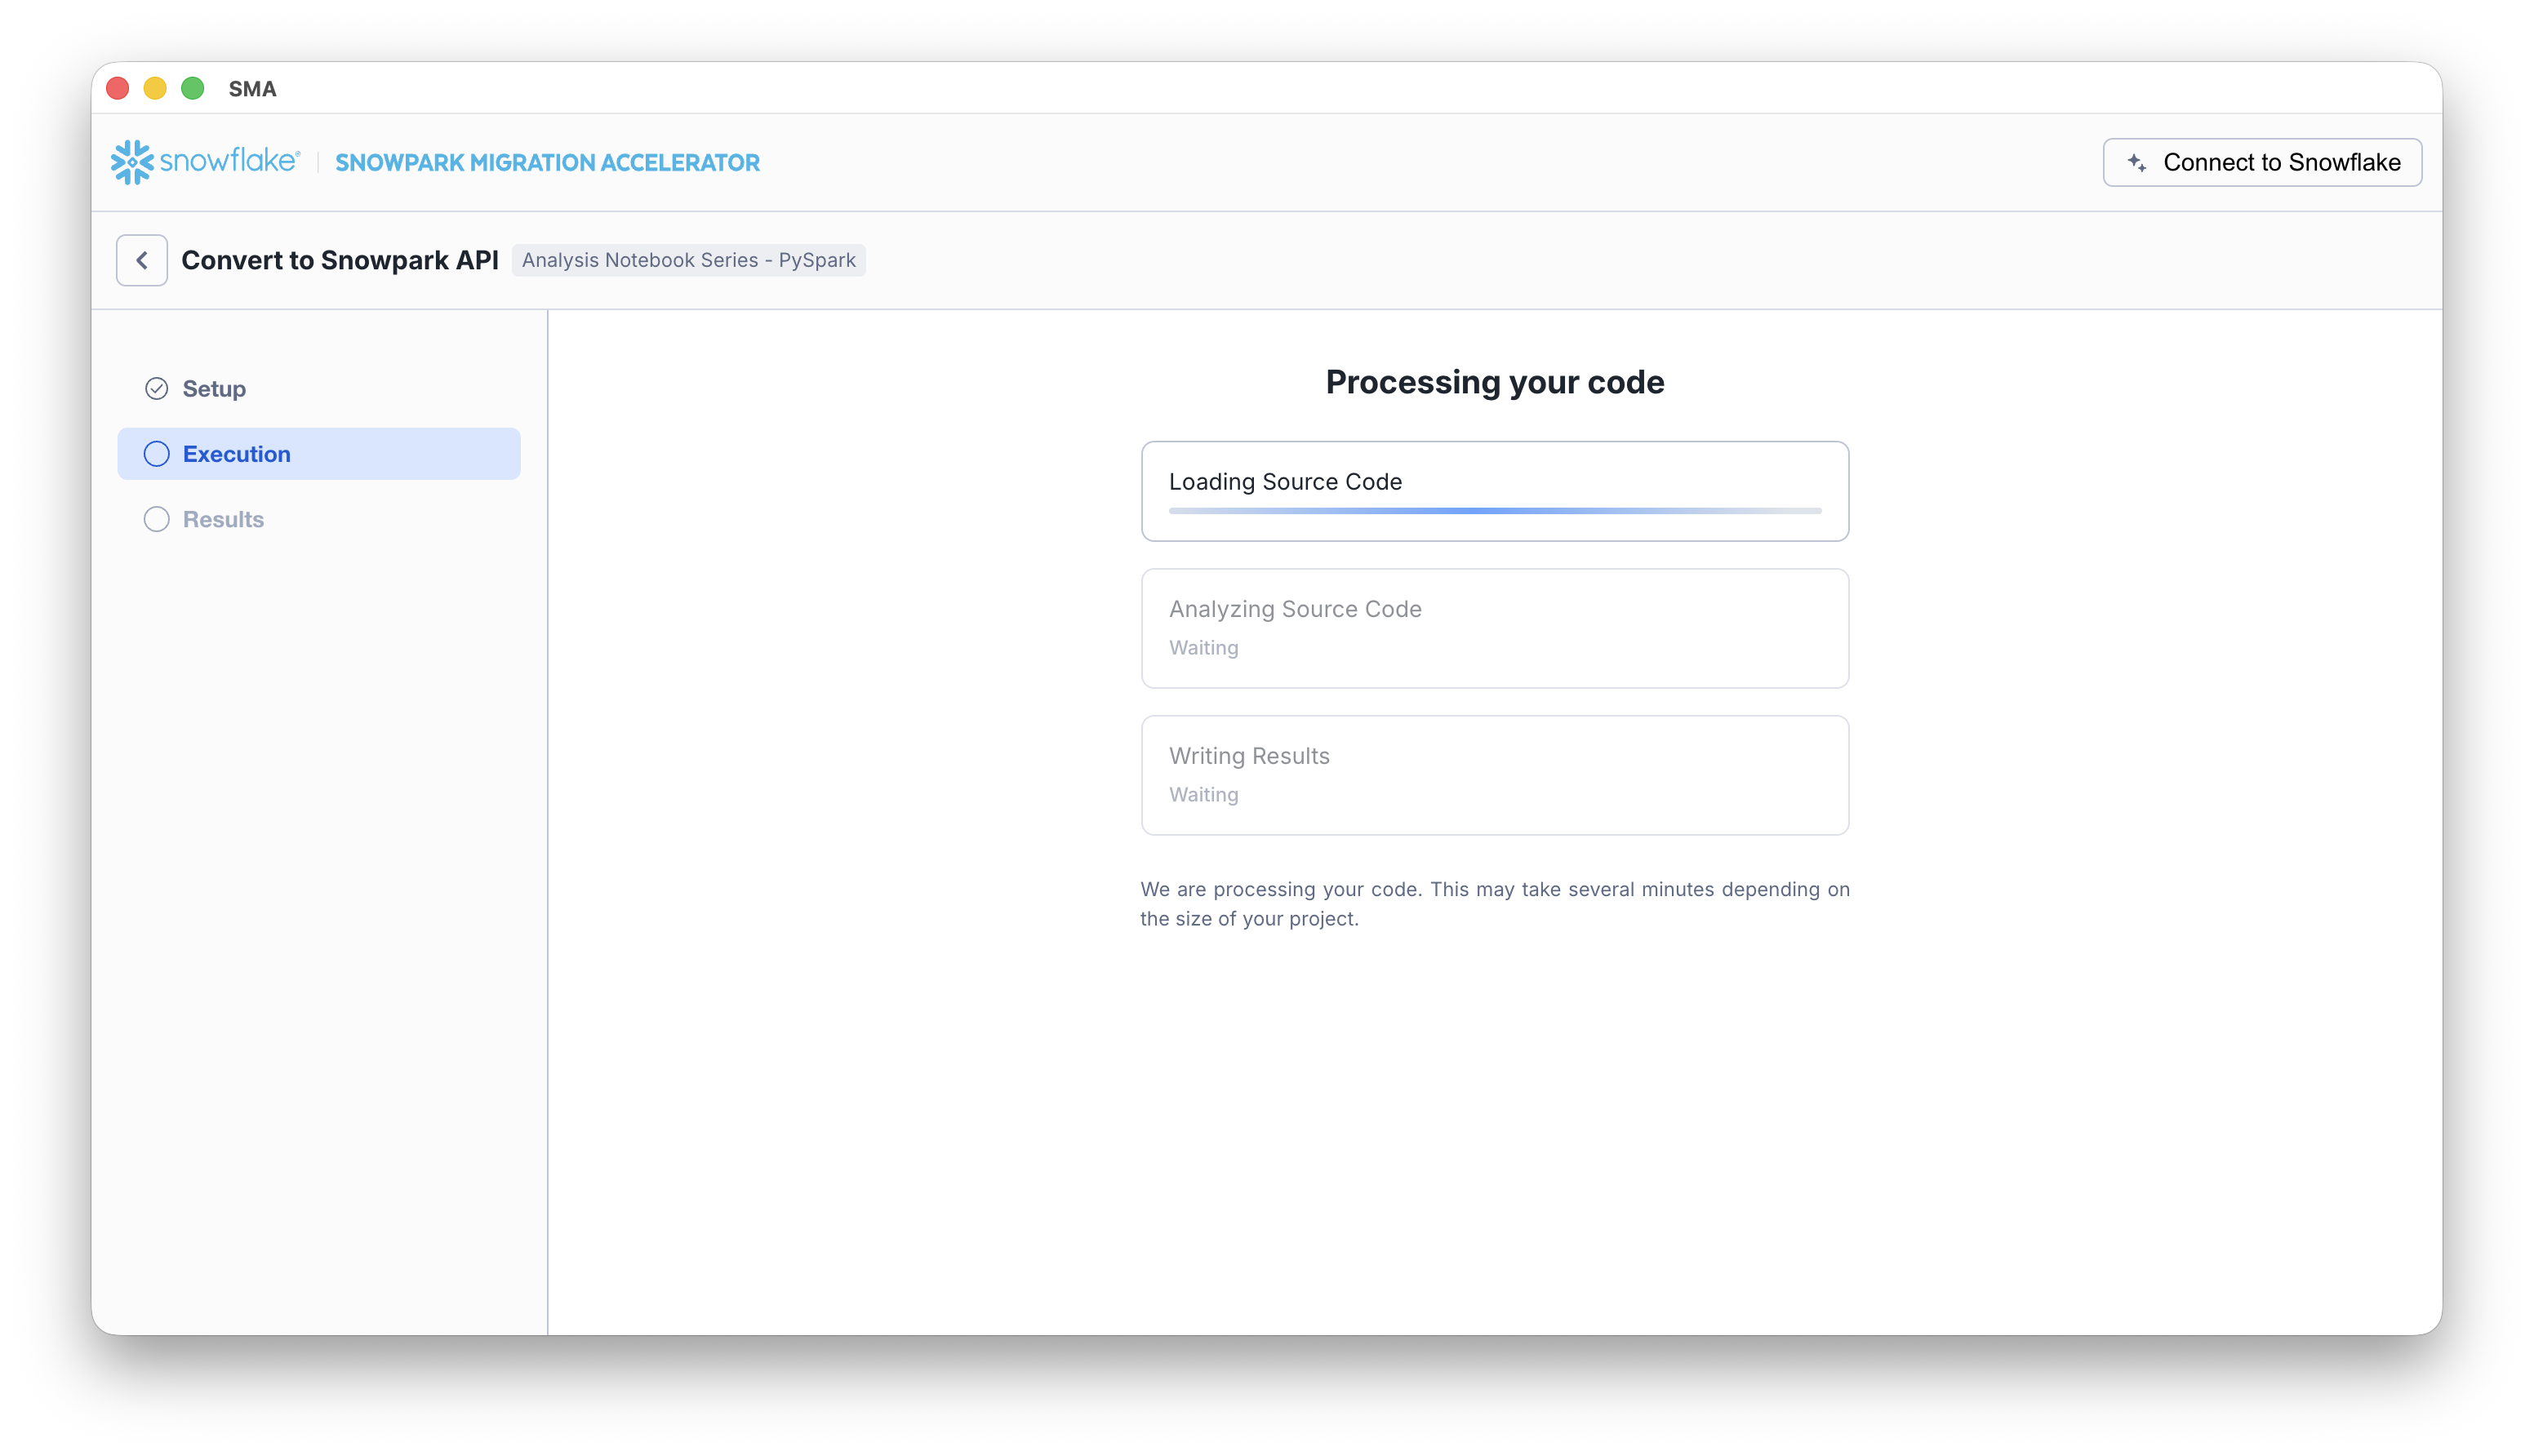
Task: Expand the Analyzing Source Code card
Action: (1494, 628)
